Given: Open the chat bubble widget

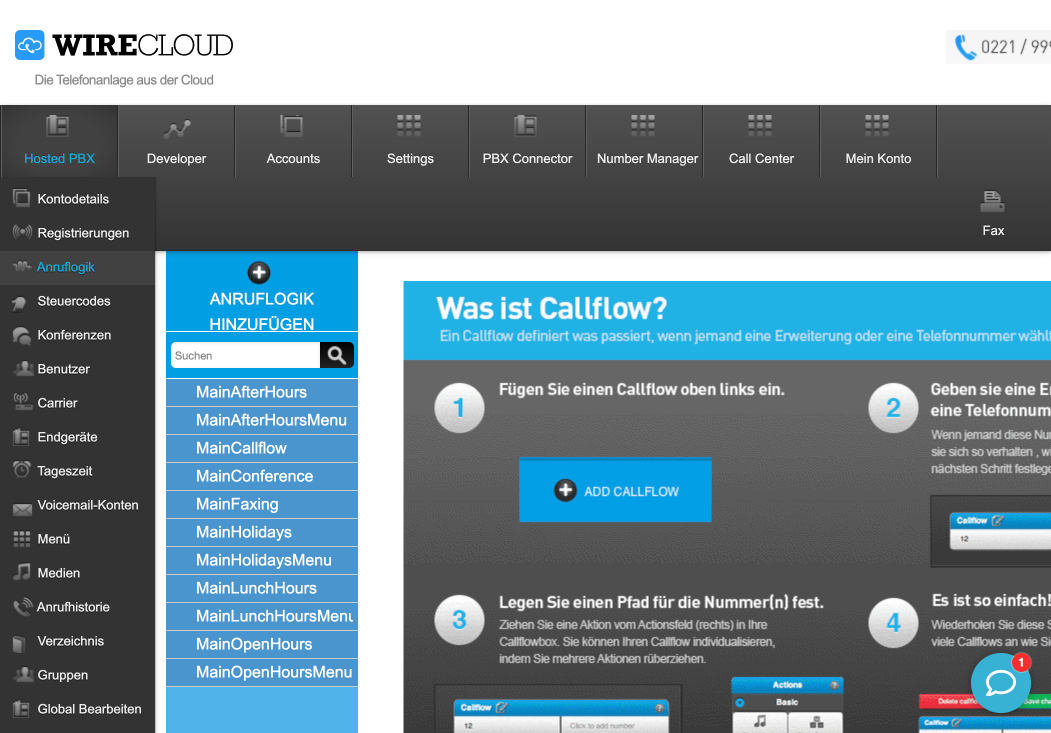Looking at the screenshot, I should pyautogui.click(x=1000, y=683).
